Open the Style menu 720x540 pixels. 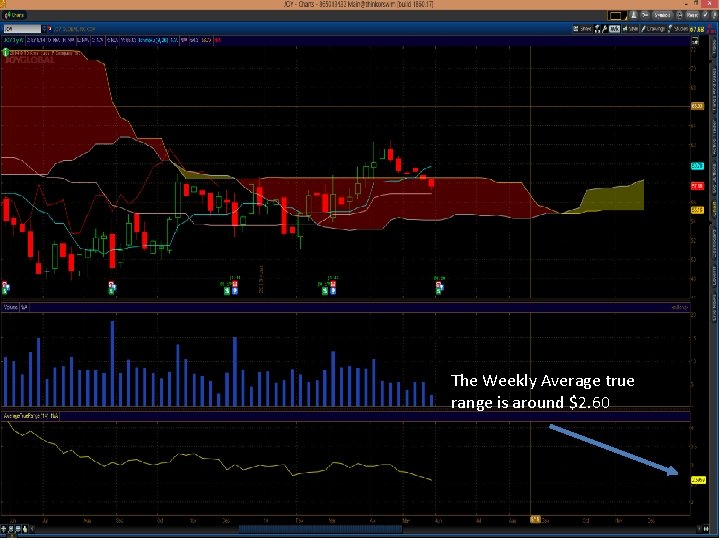[x=630, y=29]
